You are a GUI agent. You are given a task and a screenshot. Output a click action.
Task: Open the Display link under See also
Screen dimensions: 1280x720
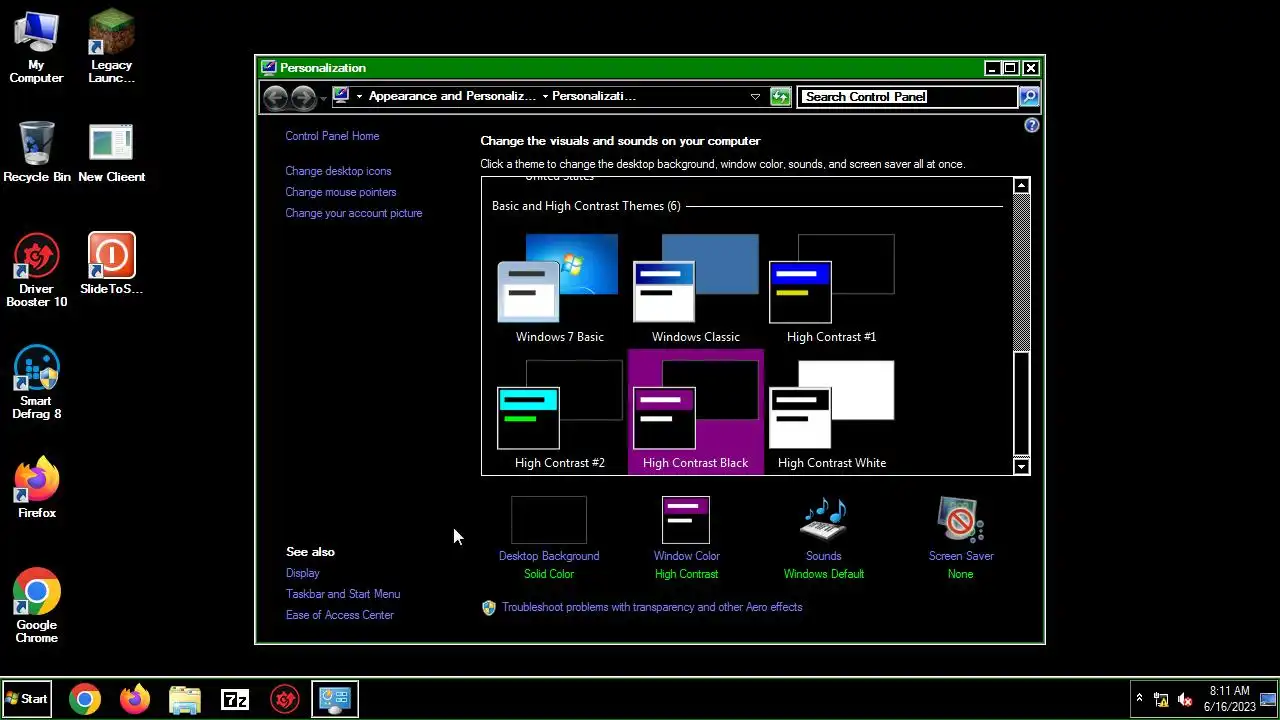click(x=302, y=573)
